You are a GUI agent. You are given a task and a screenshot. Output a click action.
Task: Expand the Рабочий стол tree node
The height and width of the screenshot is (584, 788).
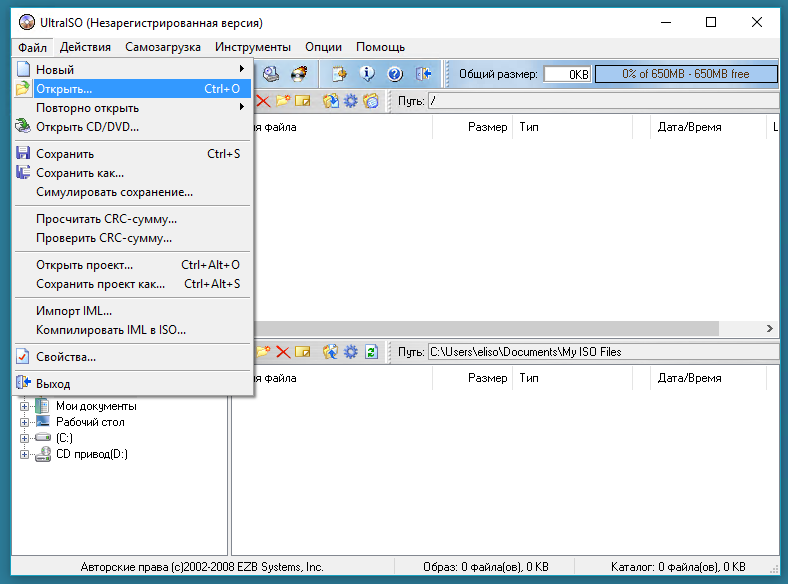(24, 422)
